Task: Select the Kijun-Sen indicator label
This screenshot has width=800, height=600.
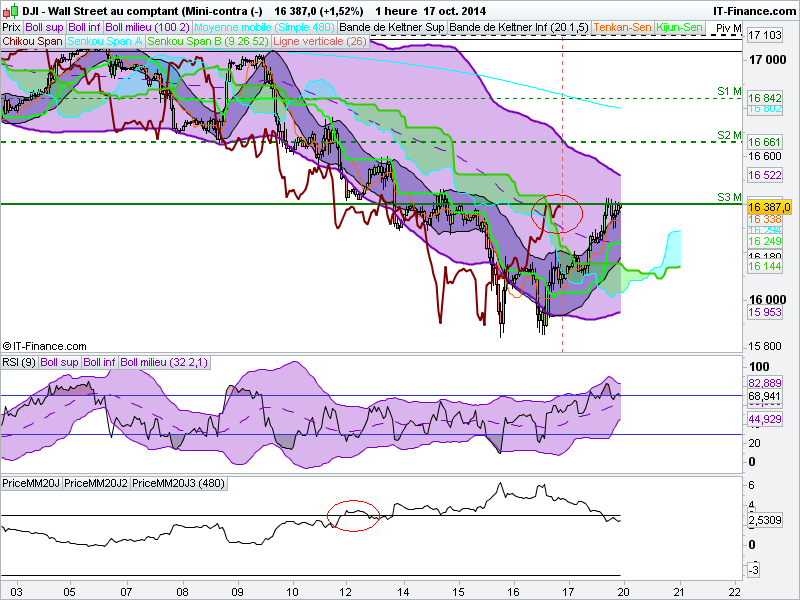Action: 680,28
